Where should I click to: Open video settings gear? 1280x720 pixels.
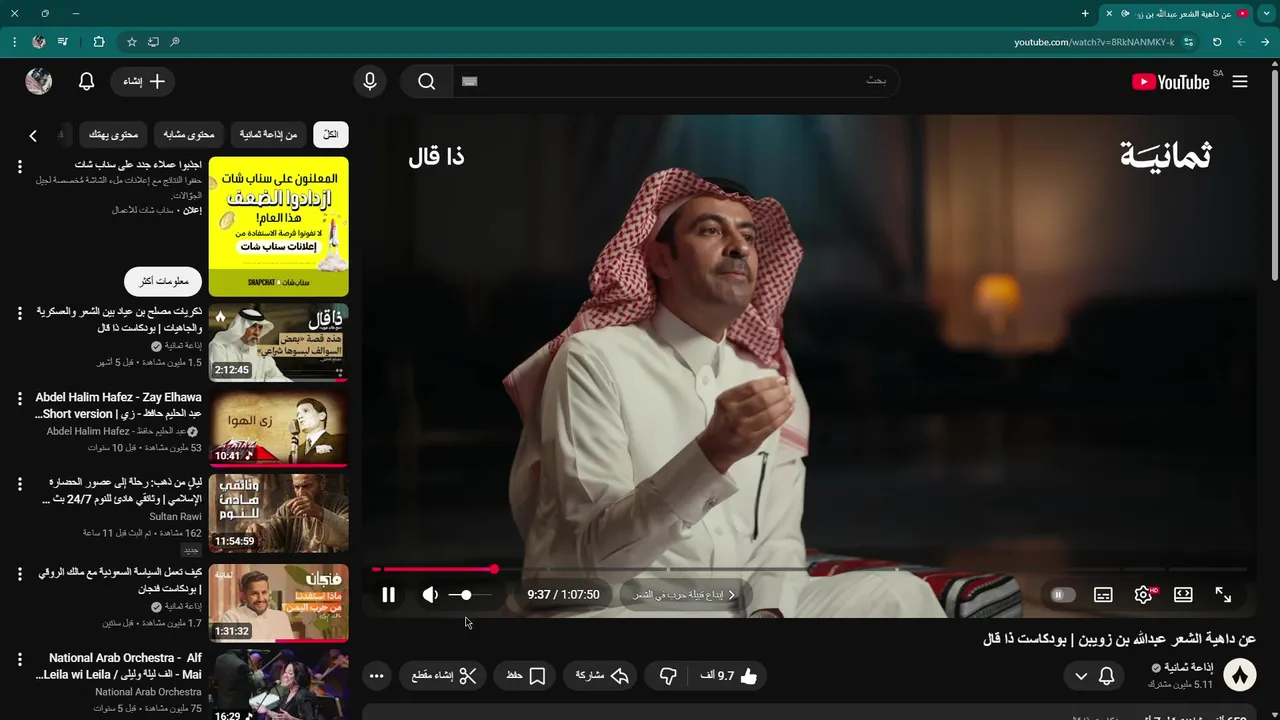(x=1143, y=595)
